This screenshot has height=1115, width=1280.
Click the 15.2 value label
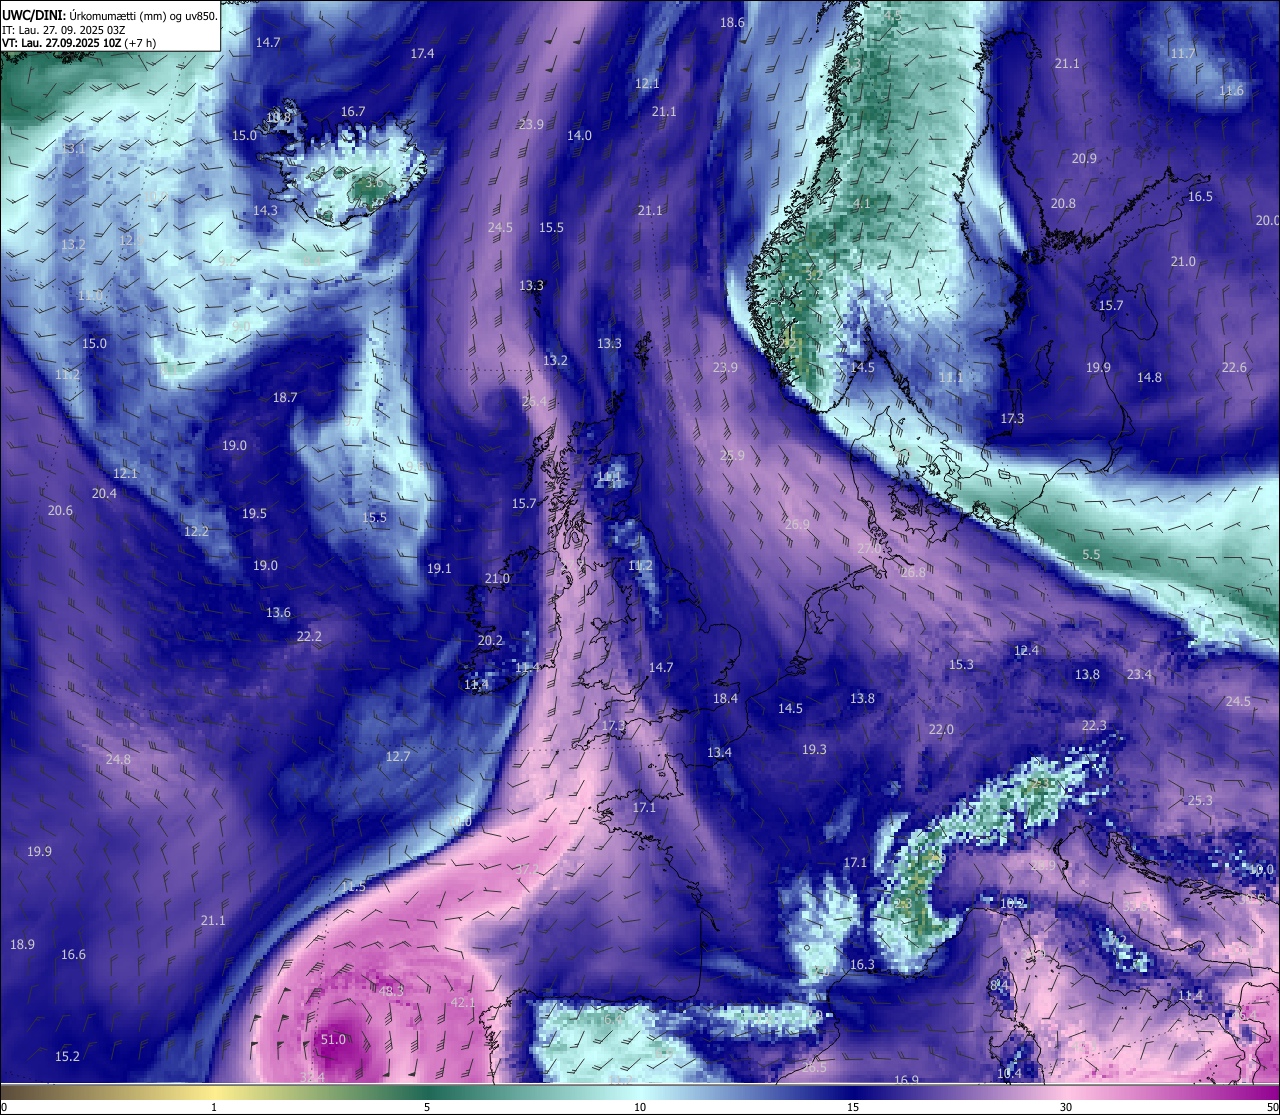point(67,1057)
